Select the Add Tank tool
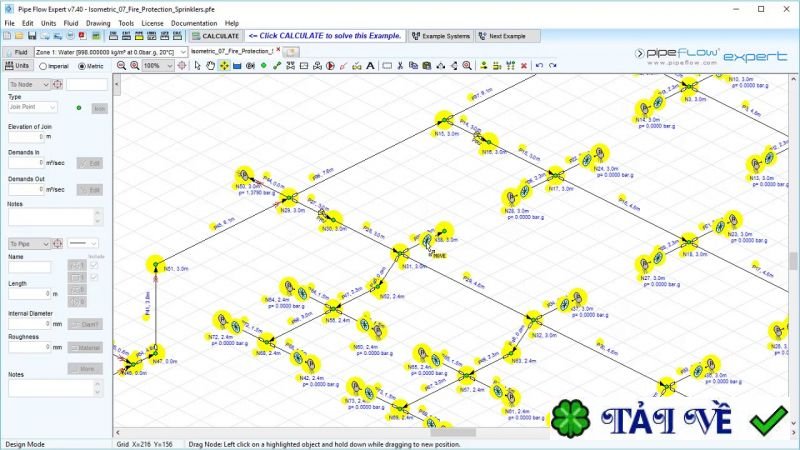 (x=237, y=65)
